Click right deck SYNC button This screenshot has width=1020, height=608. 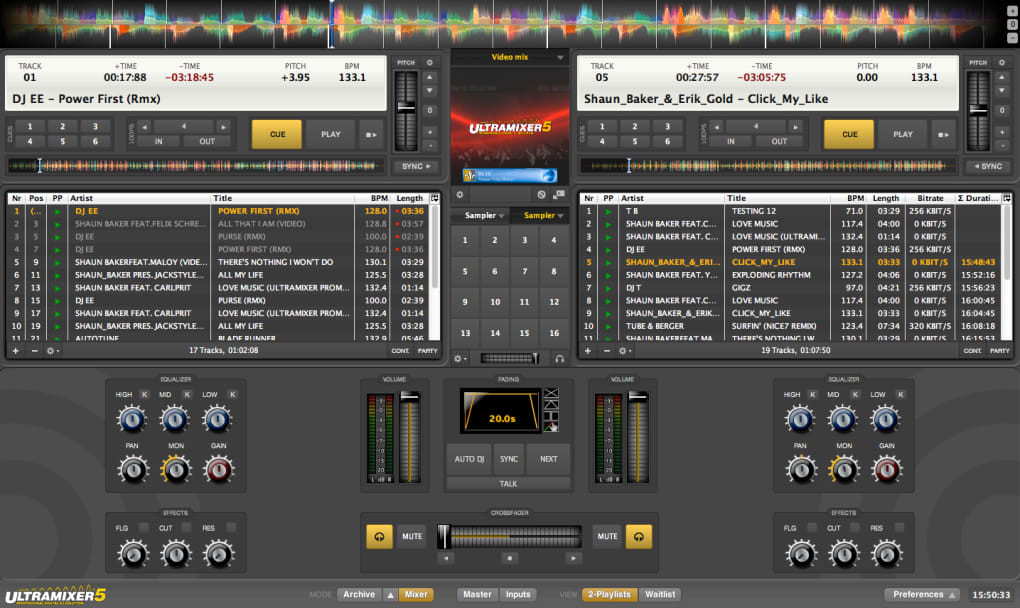click(x=988, y=166)
